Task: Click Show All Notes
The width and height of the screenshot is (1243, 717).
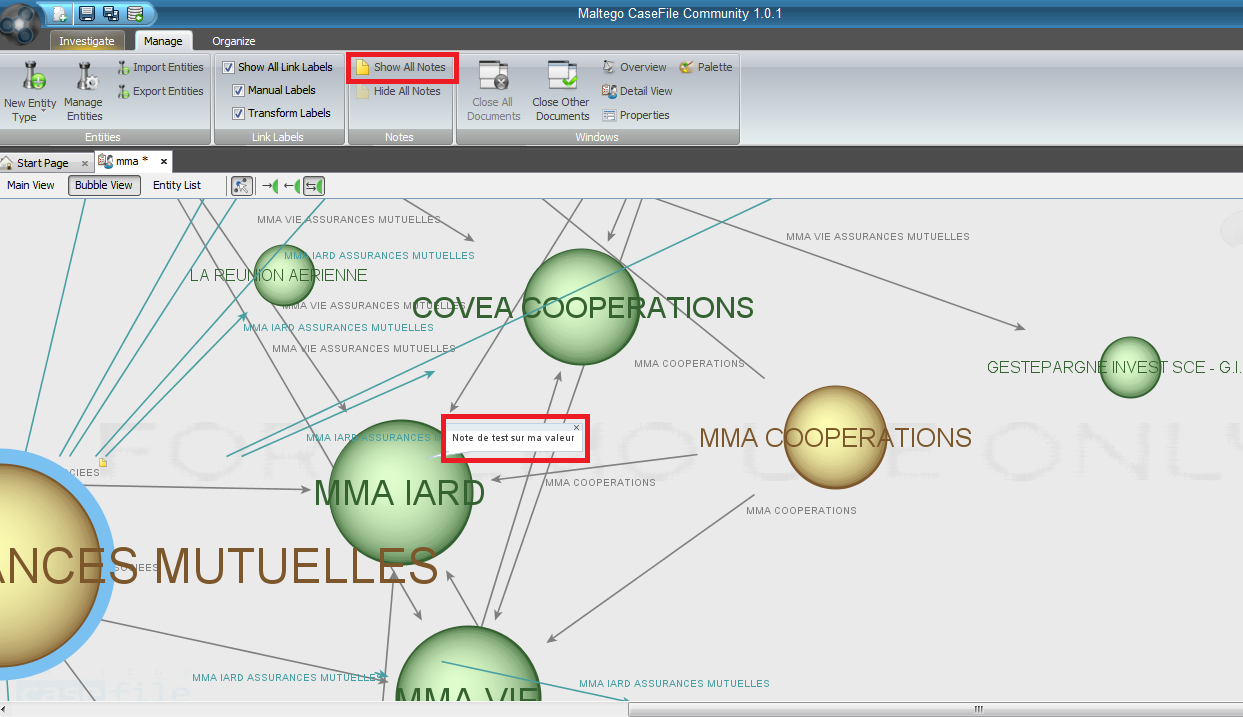Action: tap(401, 67)
